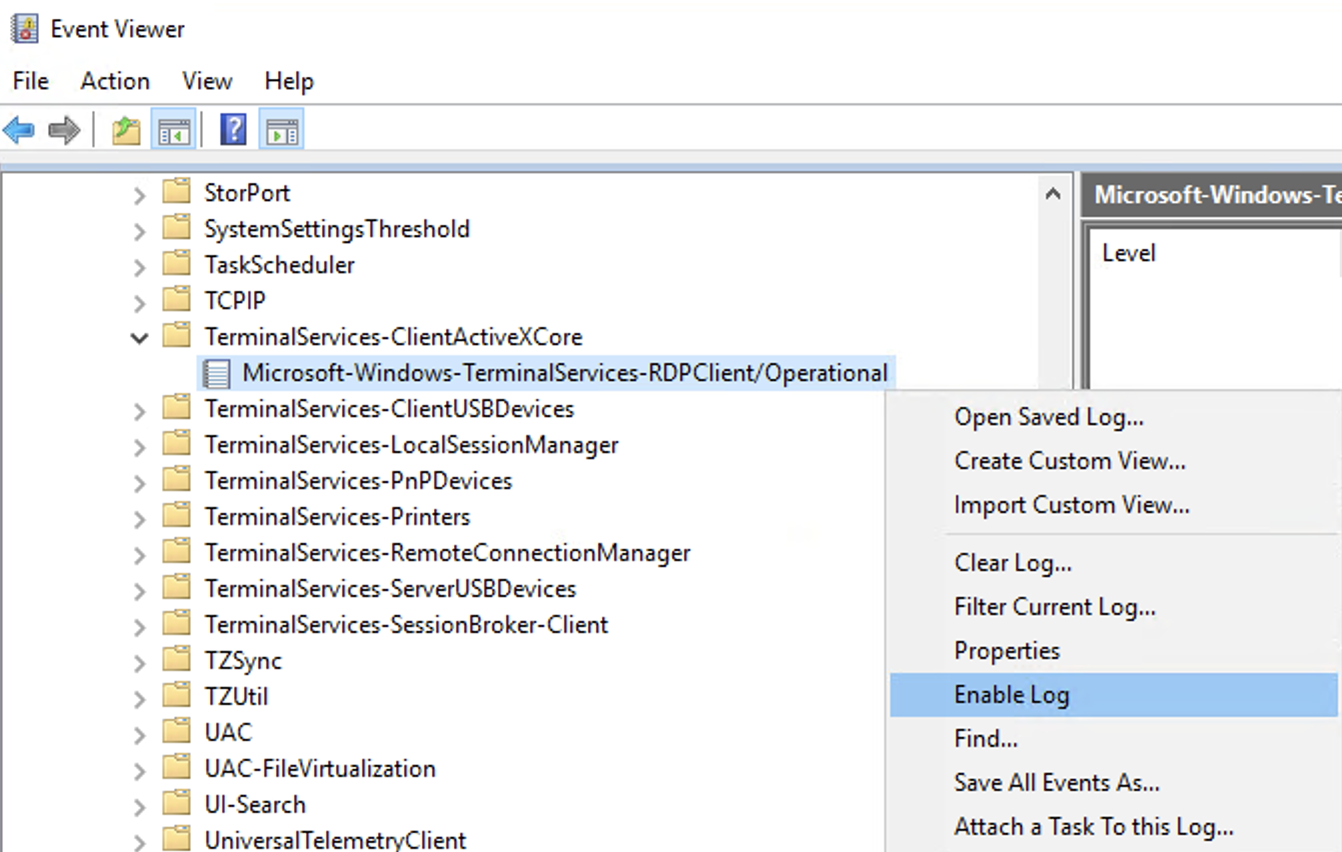Choose Attach a Task To this Log...

[1113, 827]
